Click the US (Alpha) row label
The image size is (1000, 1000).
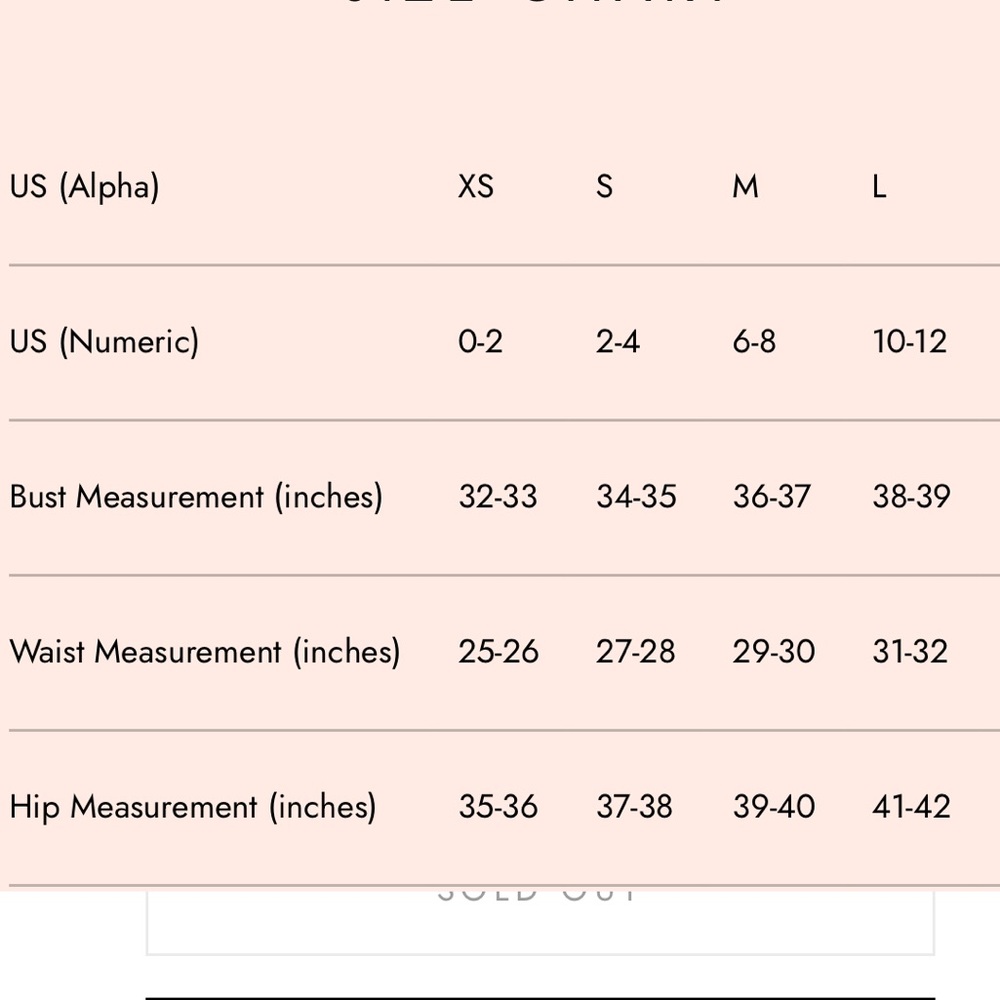(x=84, y=187)
